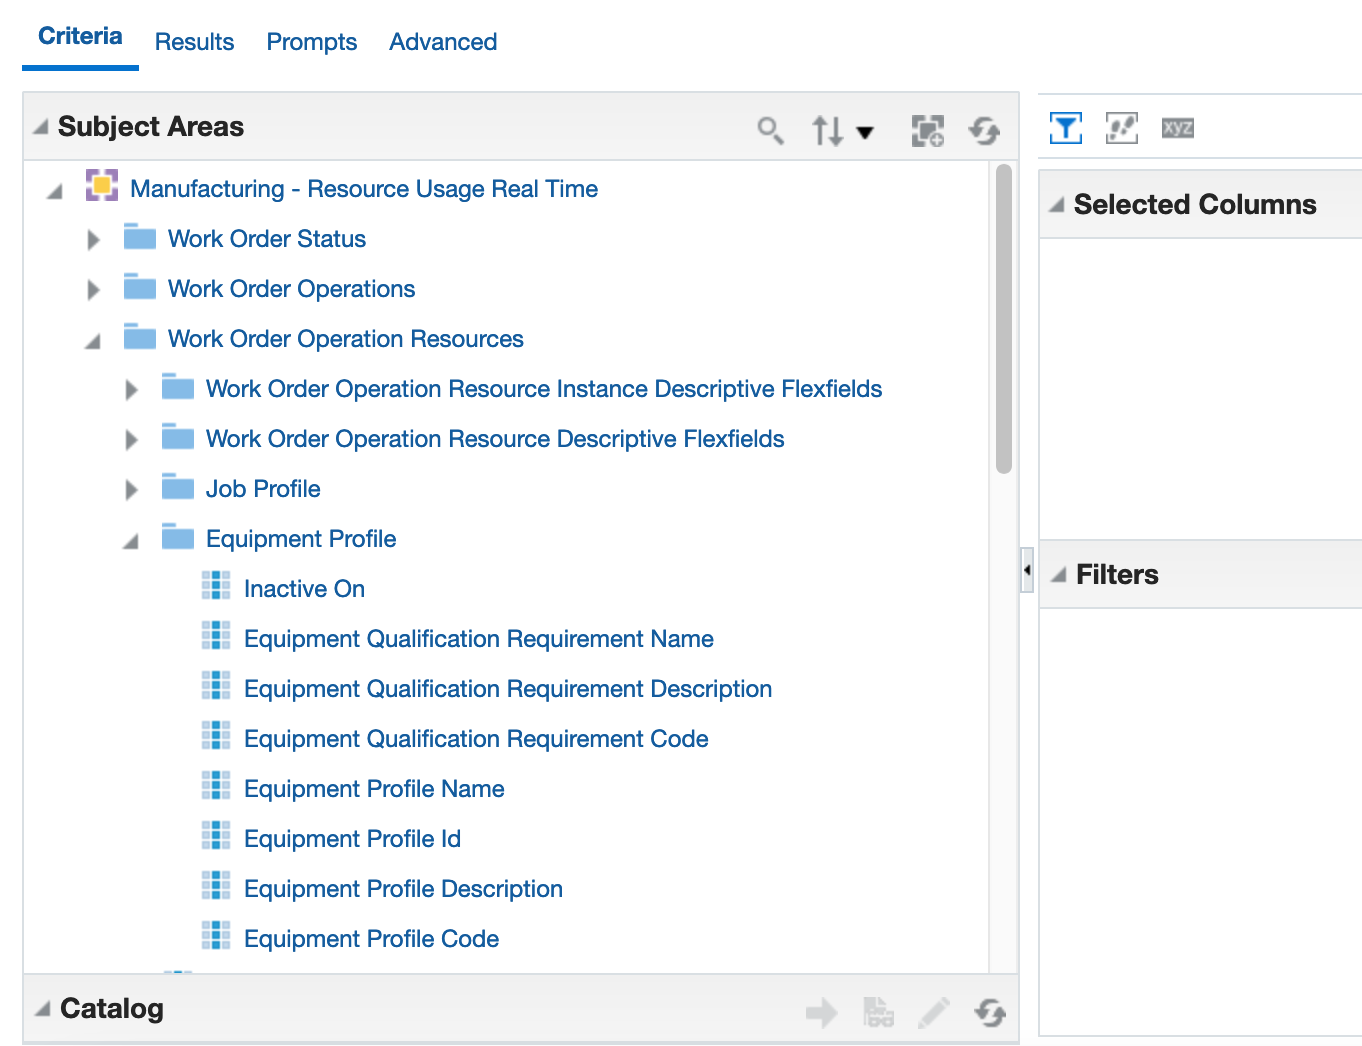Click the Subject Areas vertical scrollbar
The height and width of the screenshot is (1046, 1362).
click(x=1004, y=320)
